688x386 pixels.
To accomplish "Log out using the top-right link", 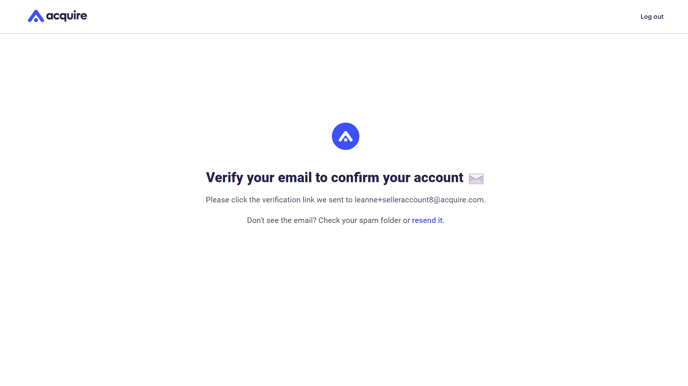I will tap(652, 17).
